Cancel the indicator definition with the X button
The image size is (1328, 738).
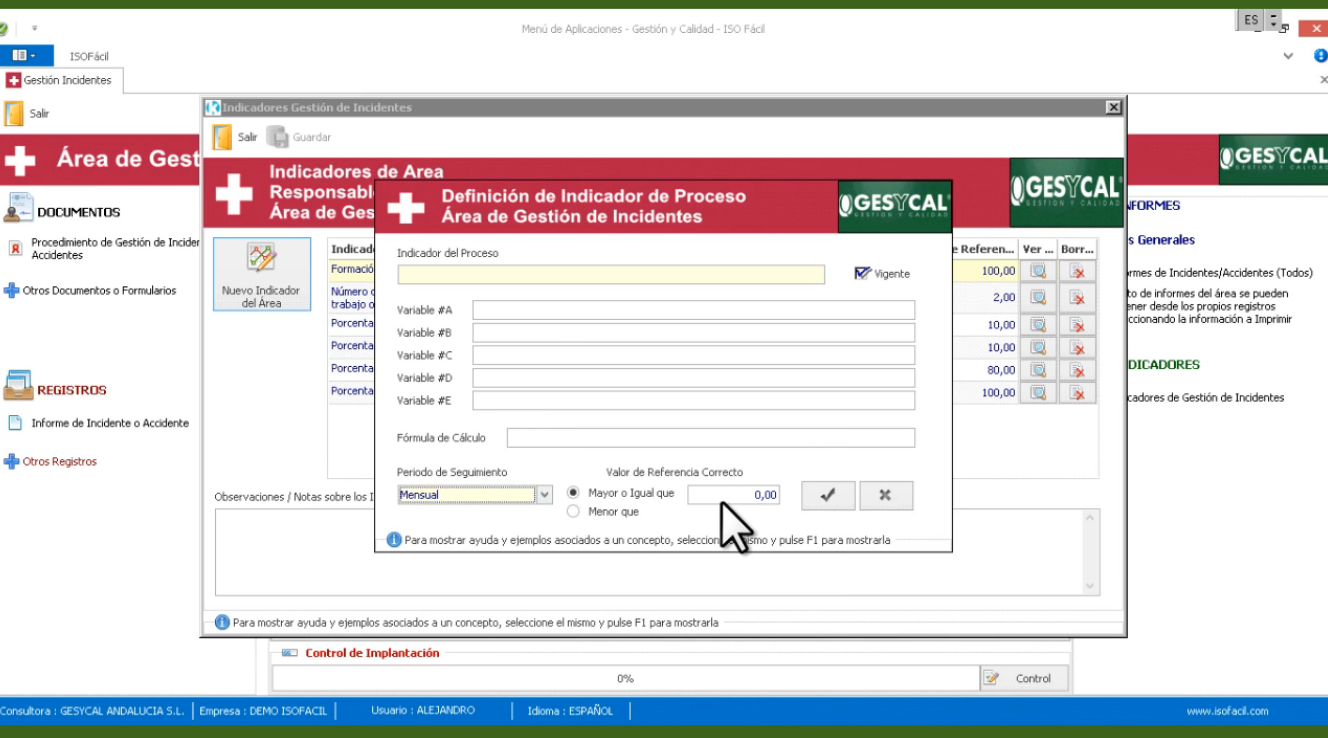[886, 495]
